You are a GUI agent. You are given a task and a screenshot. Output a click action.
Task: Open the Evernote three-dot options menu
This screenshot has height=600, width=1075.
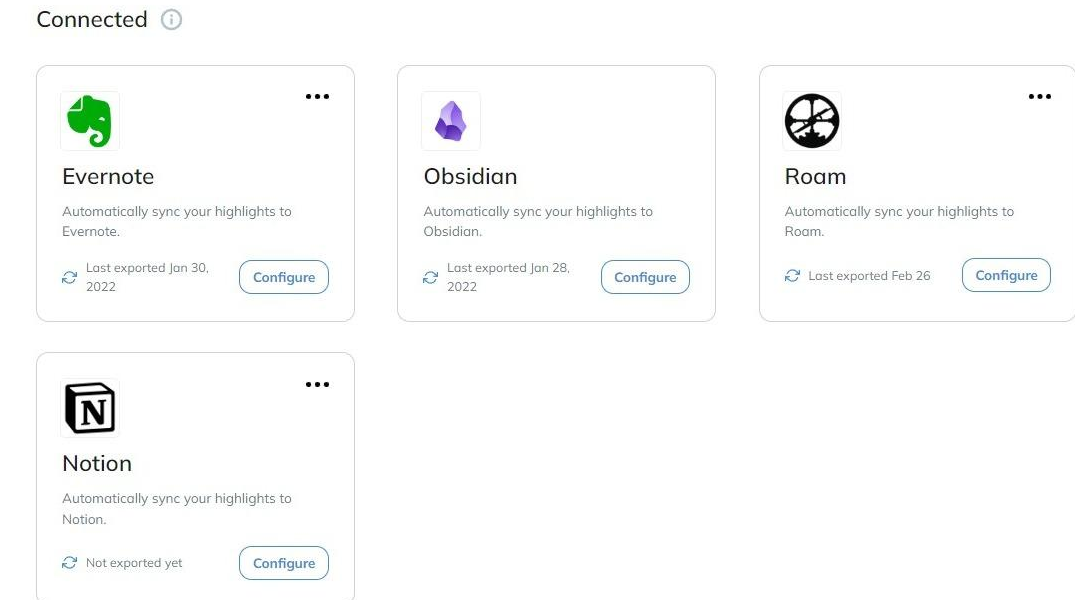(x=317, y=97)
